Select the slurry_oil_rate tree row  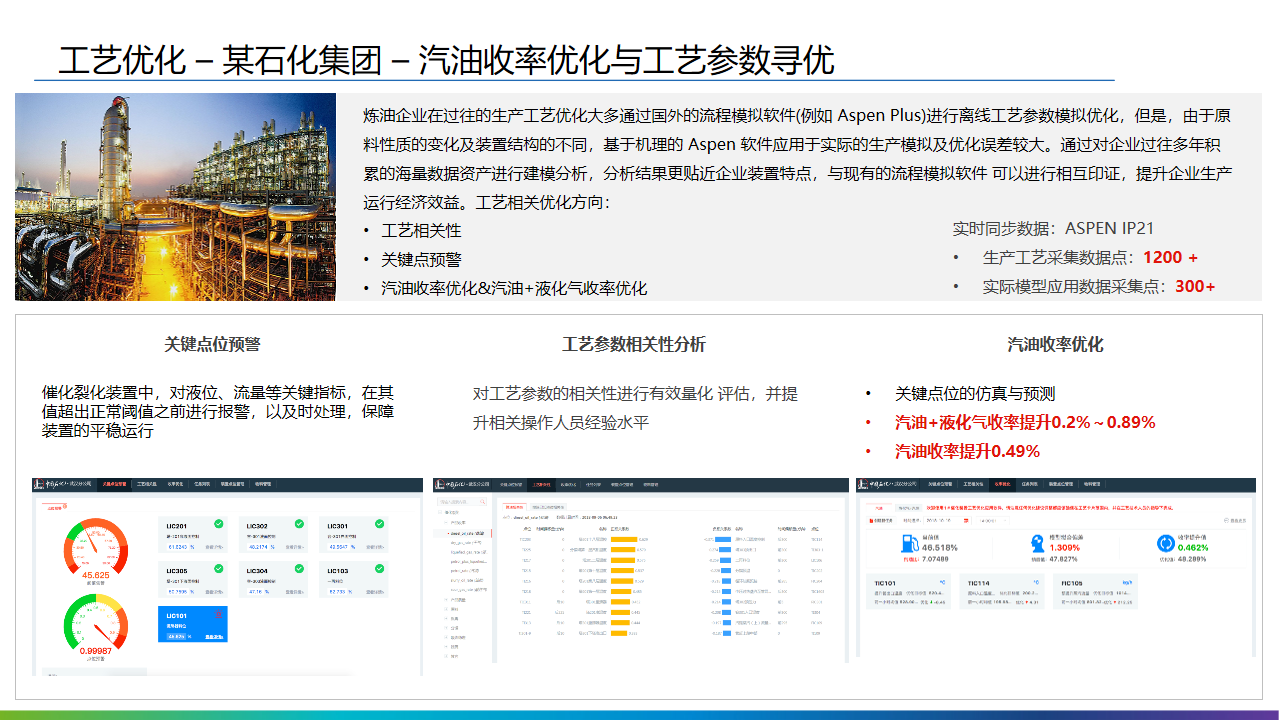pos(467,580)
